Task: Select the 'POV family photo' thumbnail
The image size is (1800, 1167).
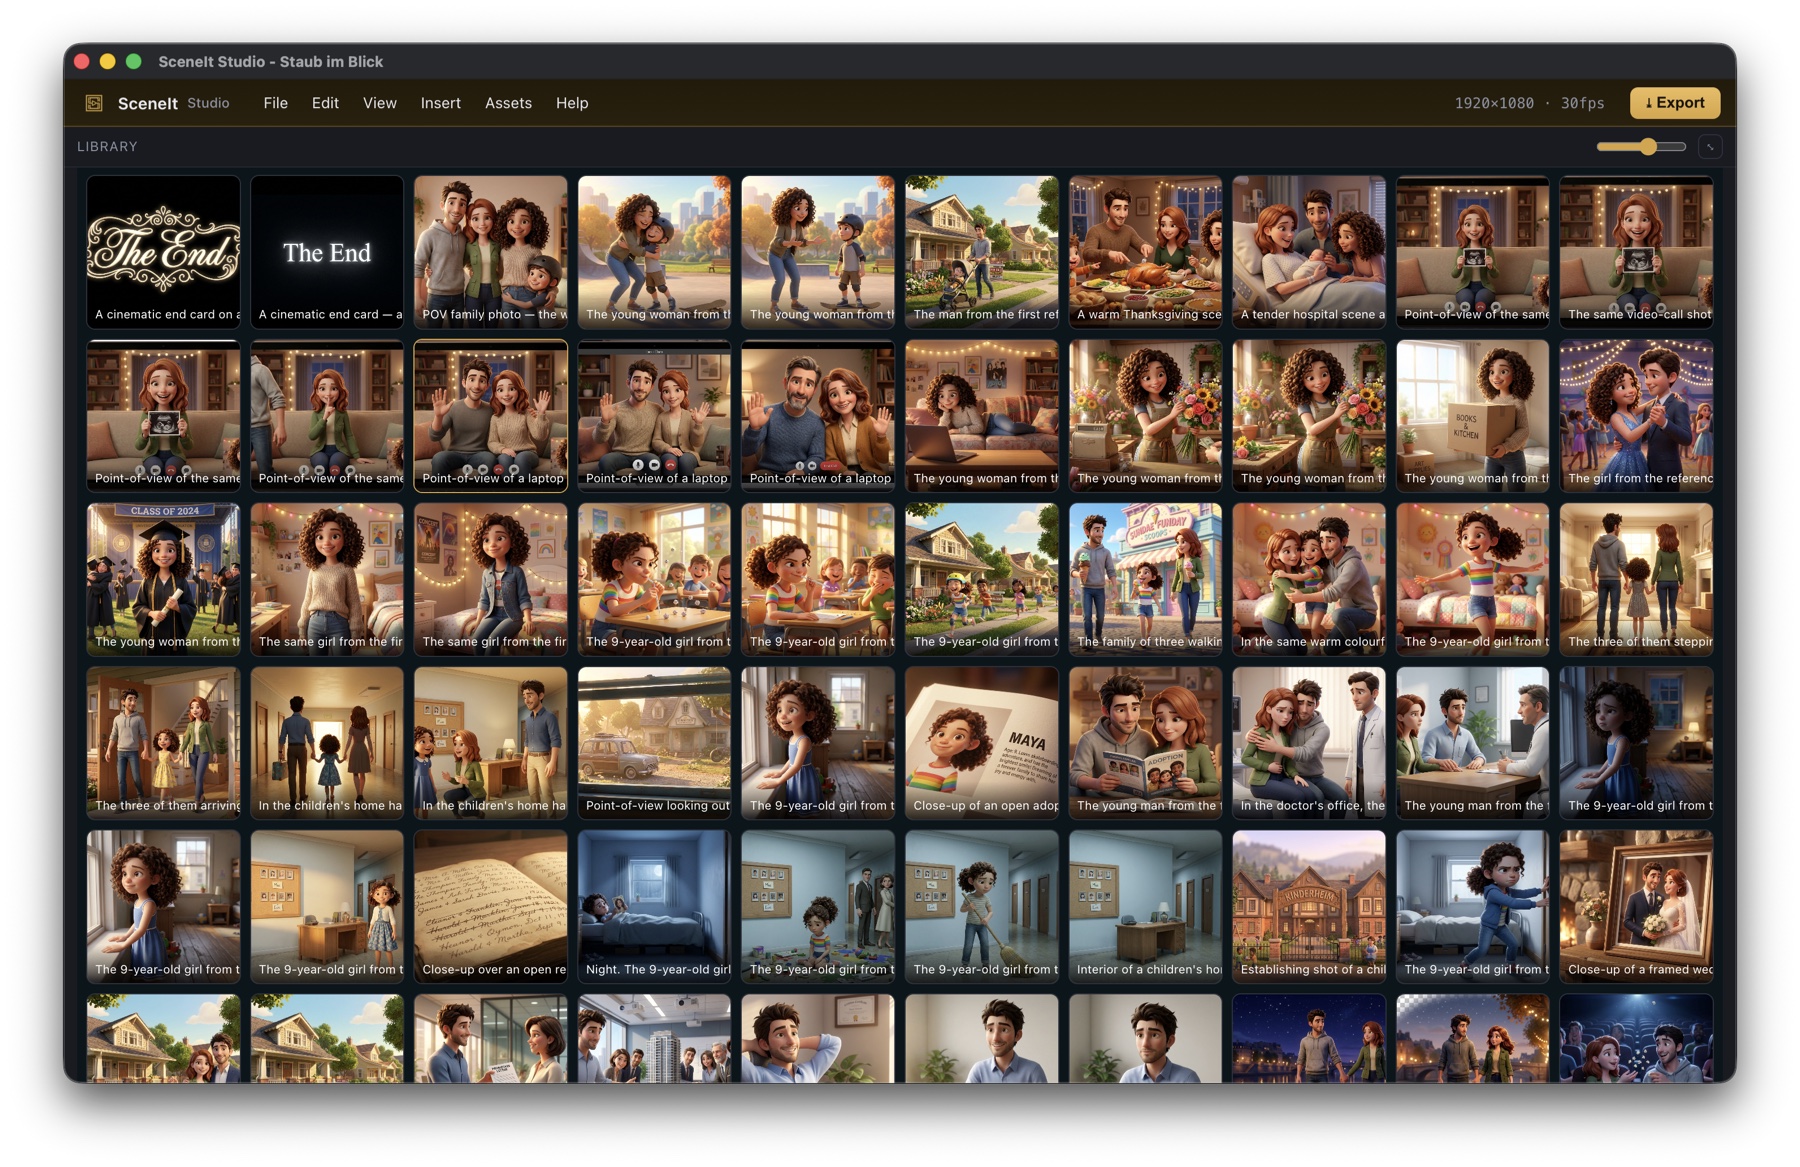Action: click(491, 252)
